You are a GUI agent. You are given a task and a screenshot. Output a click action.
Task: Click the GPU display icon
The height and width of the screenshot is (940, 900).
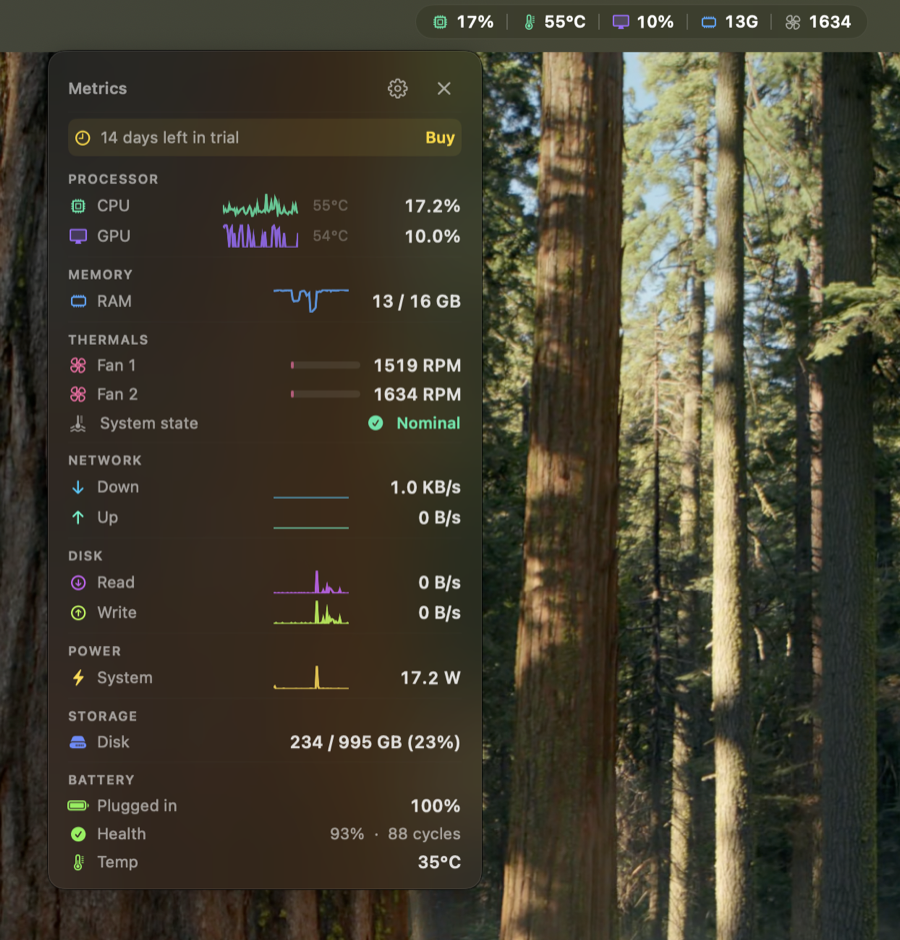[x=77, y=236]
